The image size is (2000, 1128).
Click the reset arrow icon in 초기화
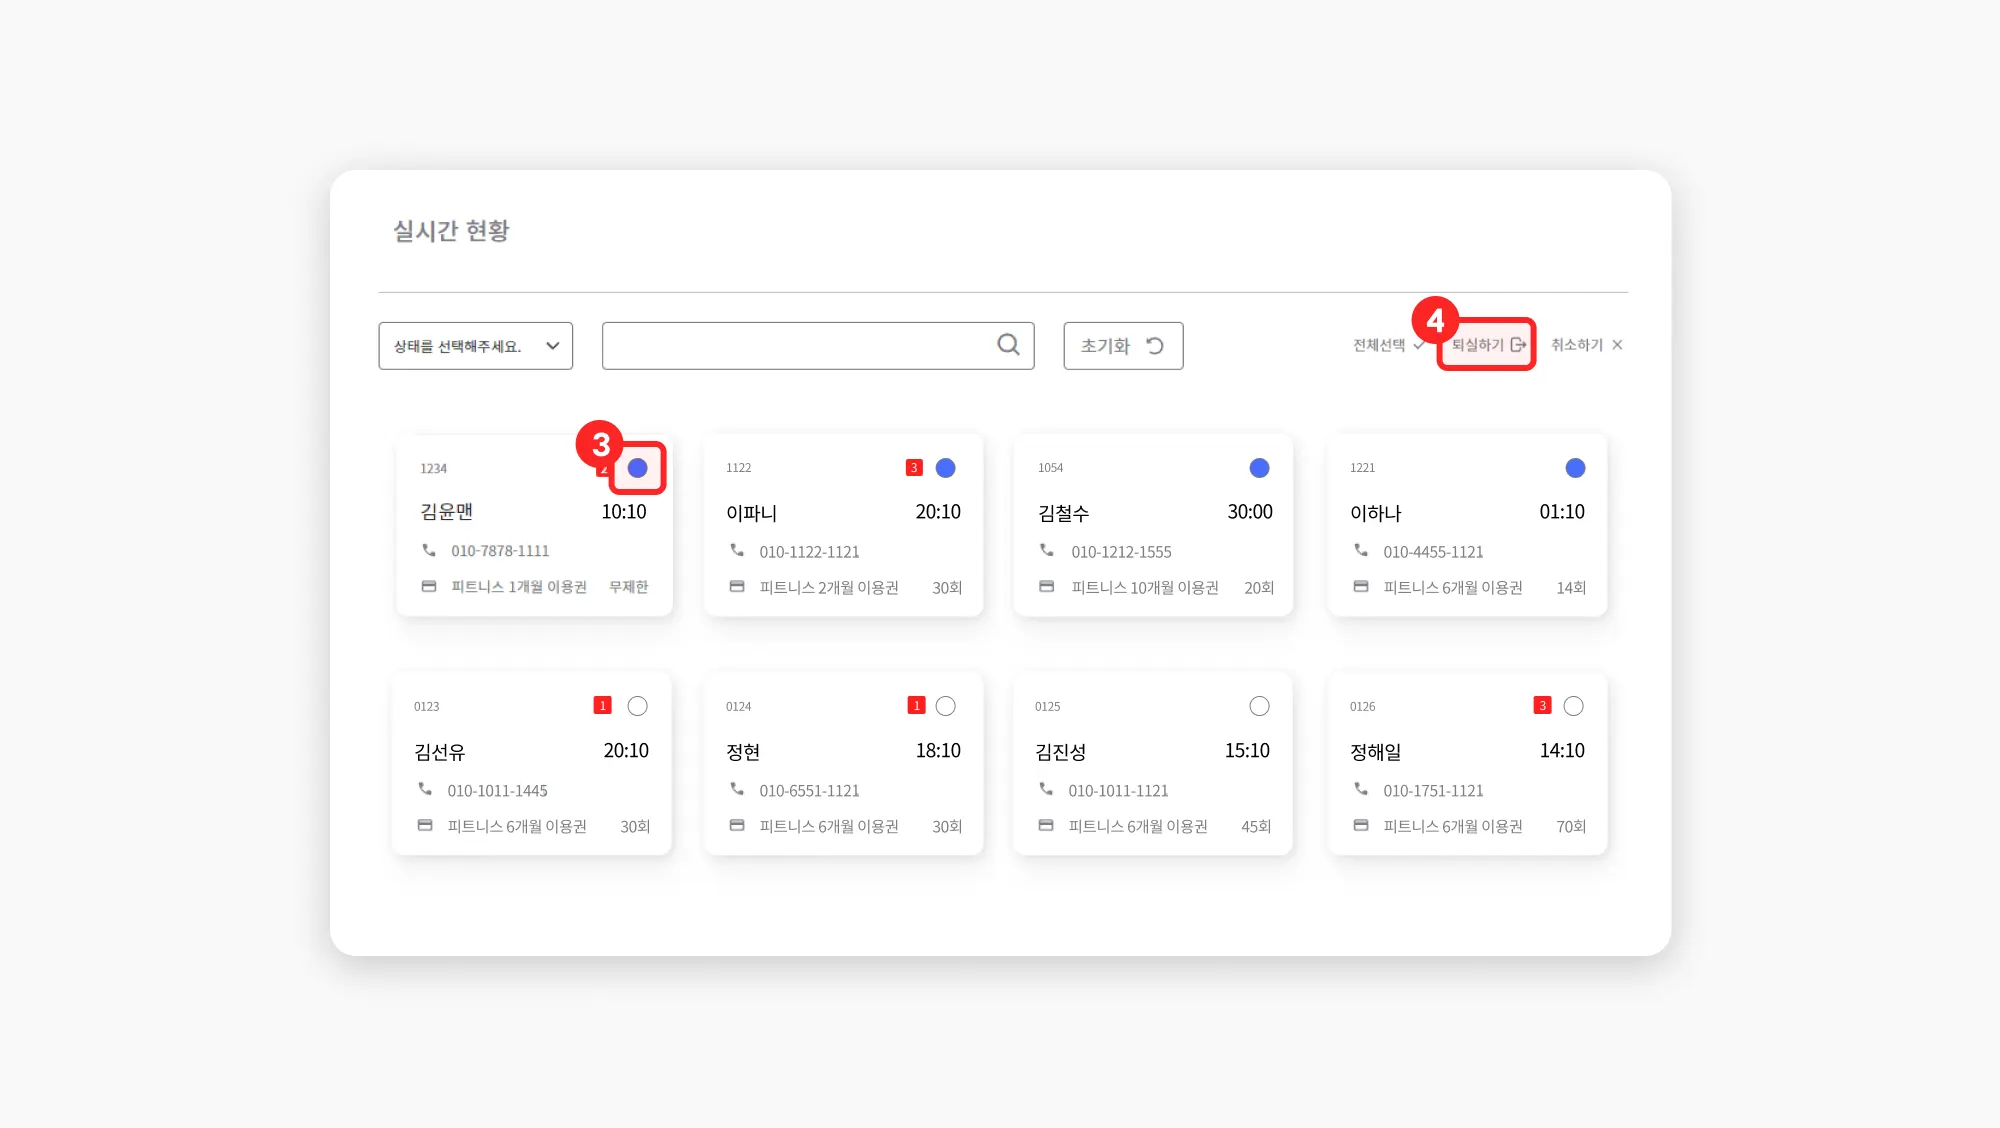tap(1155, 346)
